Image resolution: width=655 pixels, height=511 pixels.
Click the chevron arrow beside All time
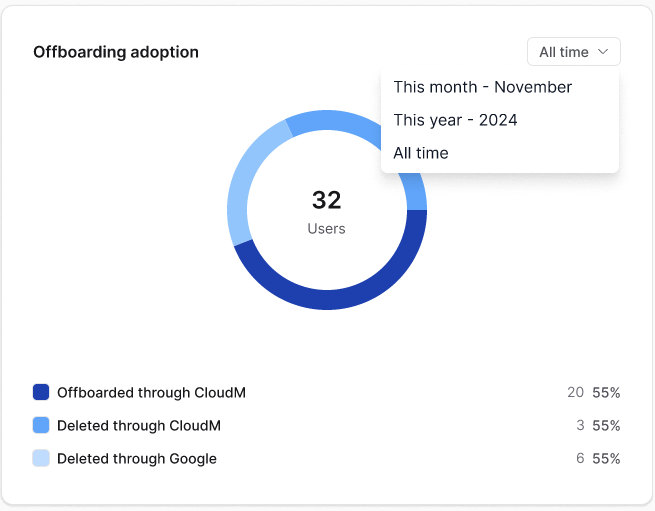pos(603,52)
